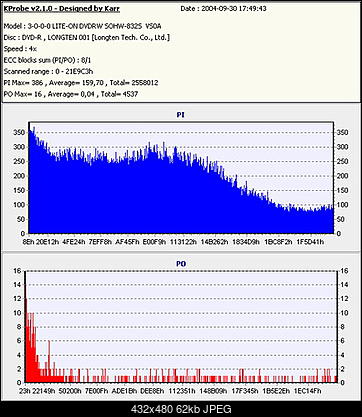Click the 17F345h label on PO x-axis
Screen dimensions: 362x417
(x=245, y=391)
